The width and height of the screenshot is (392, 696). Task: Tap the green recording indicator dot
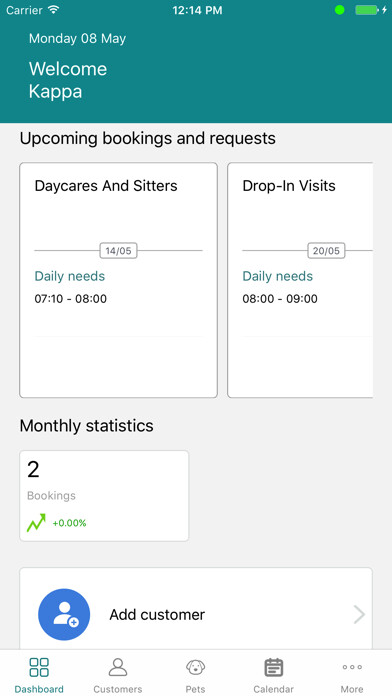[x=340, y=10]
